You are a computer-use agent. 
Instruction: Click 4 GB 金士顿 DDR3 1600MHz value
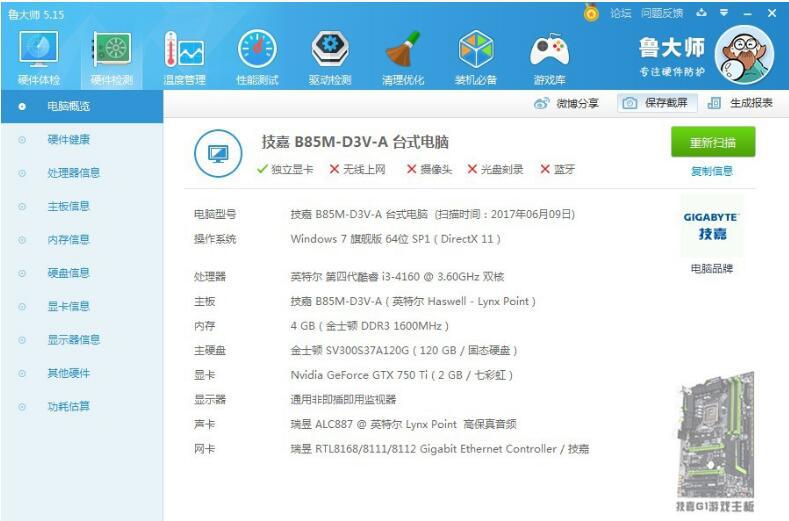pyautogui.click(x=369, y=326)
